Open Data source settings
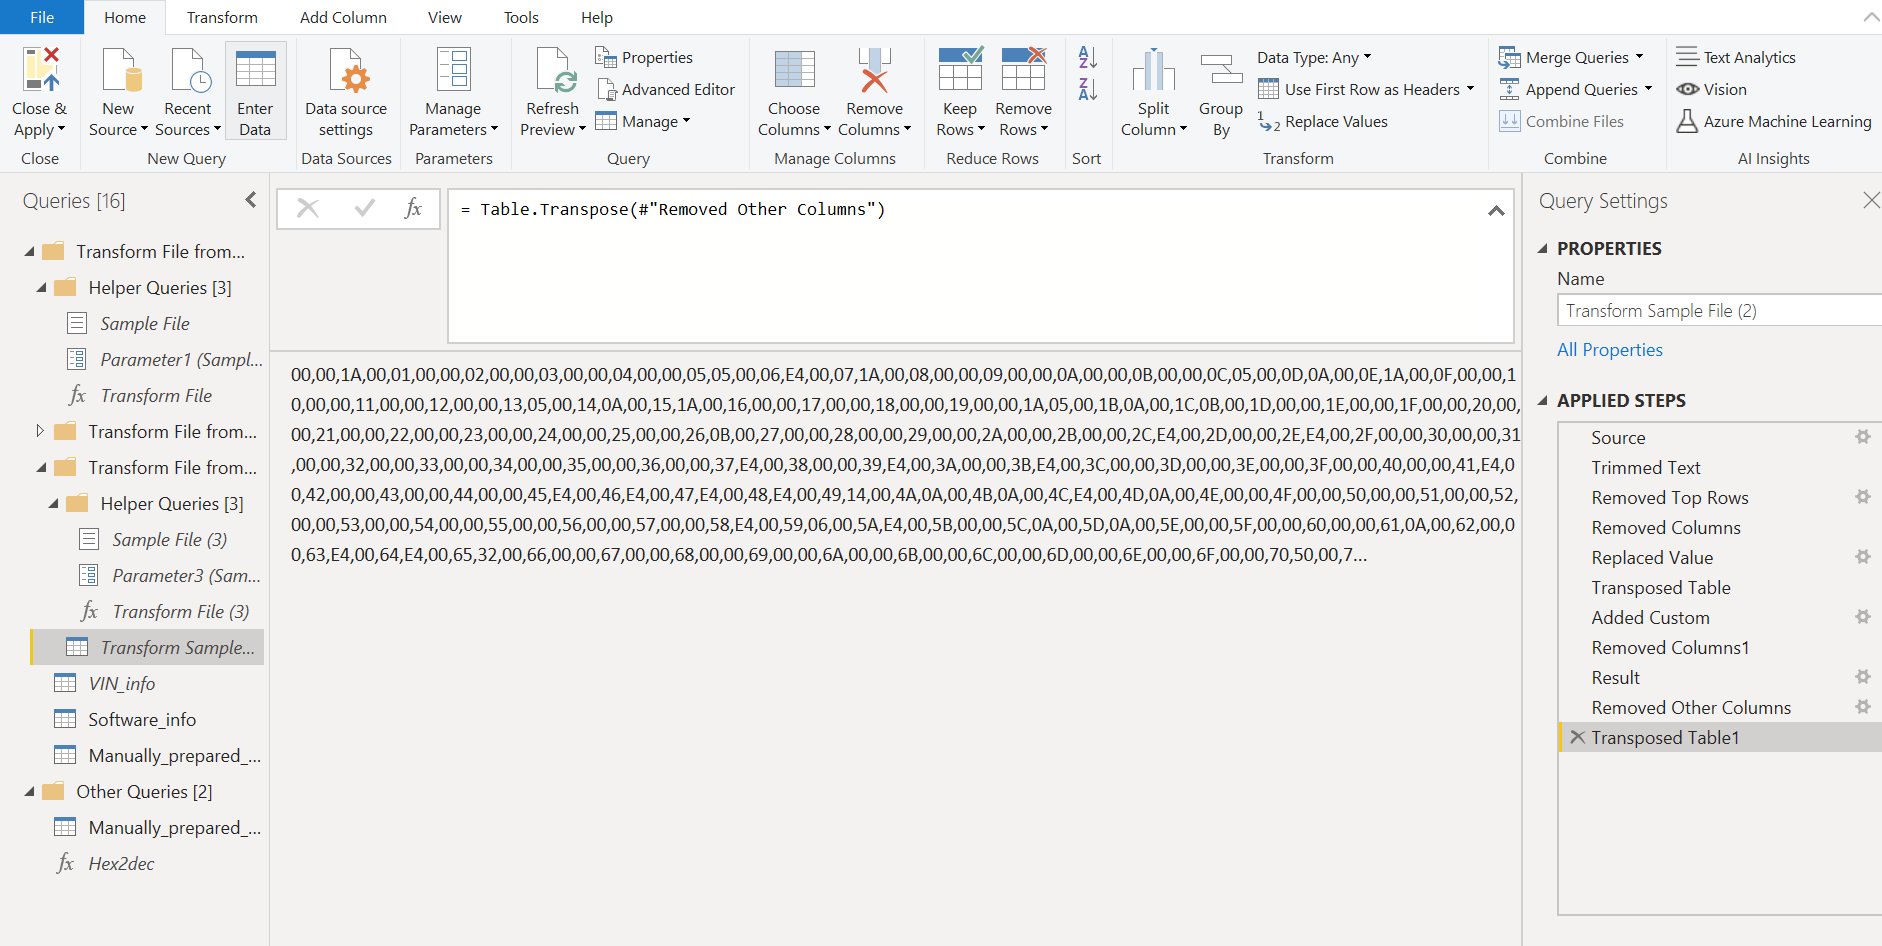The width and height of the screenshot is (1882, 946). (346, 92)
